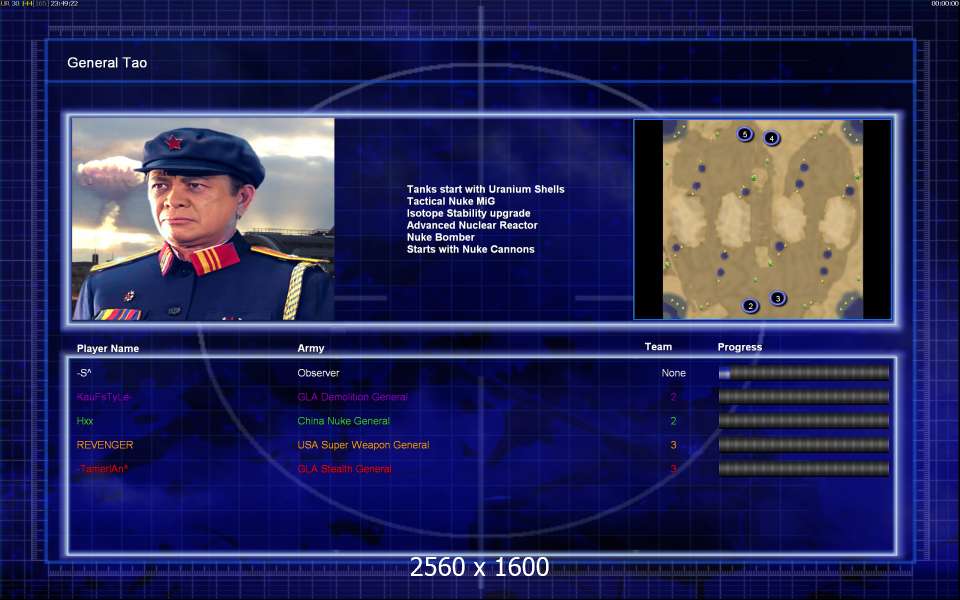Click the 'Player Name' column header

coord(108,348)
